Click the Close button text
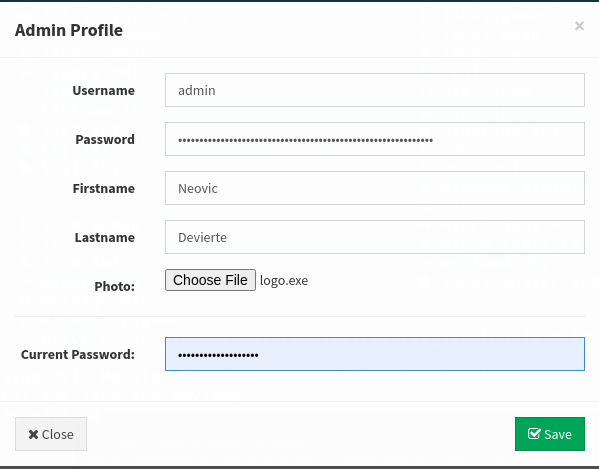The width and height of the screenshot is (599, 469). 58,434
